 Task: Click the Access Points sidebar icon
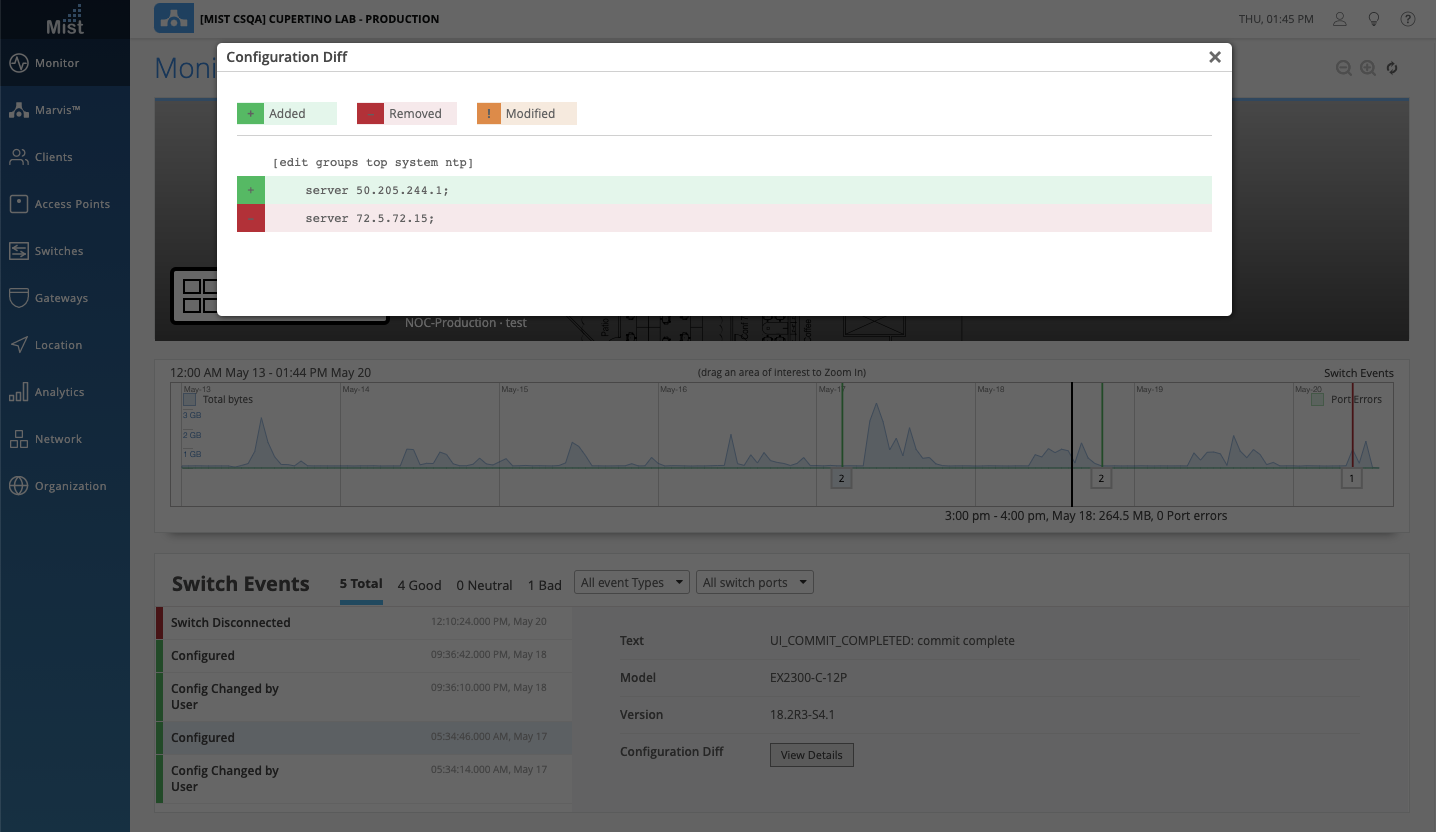19,204
